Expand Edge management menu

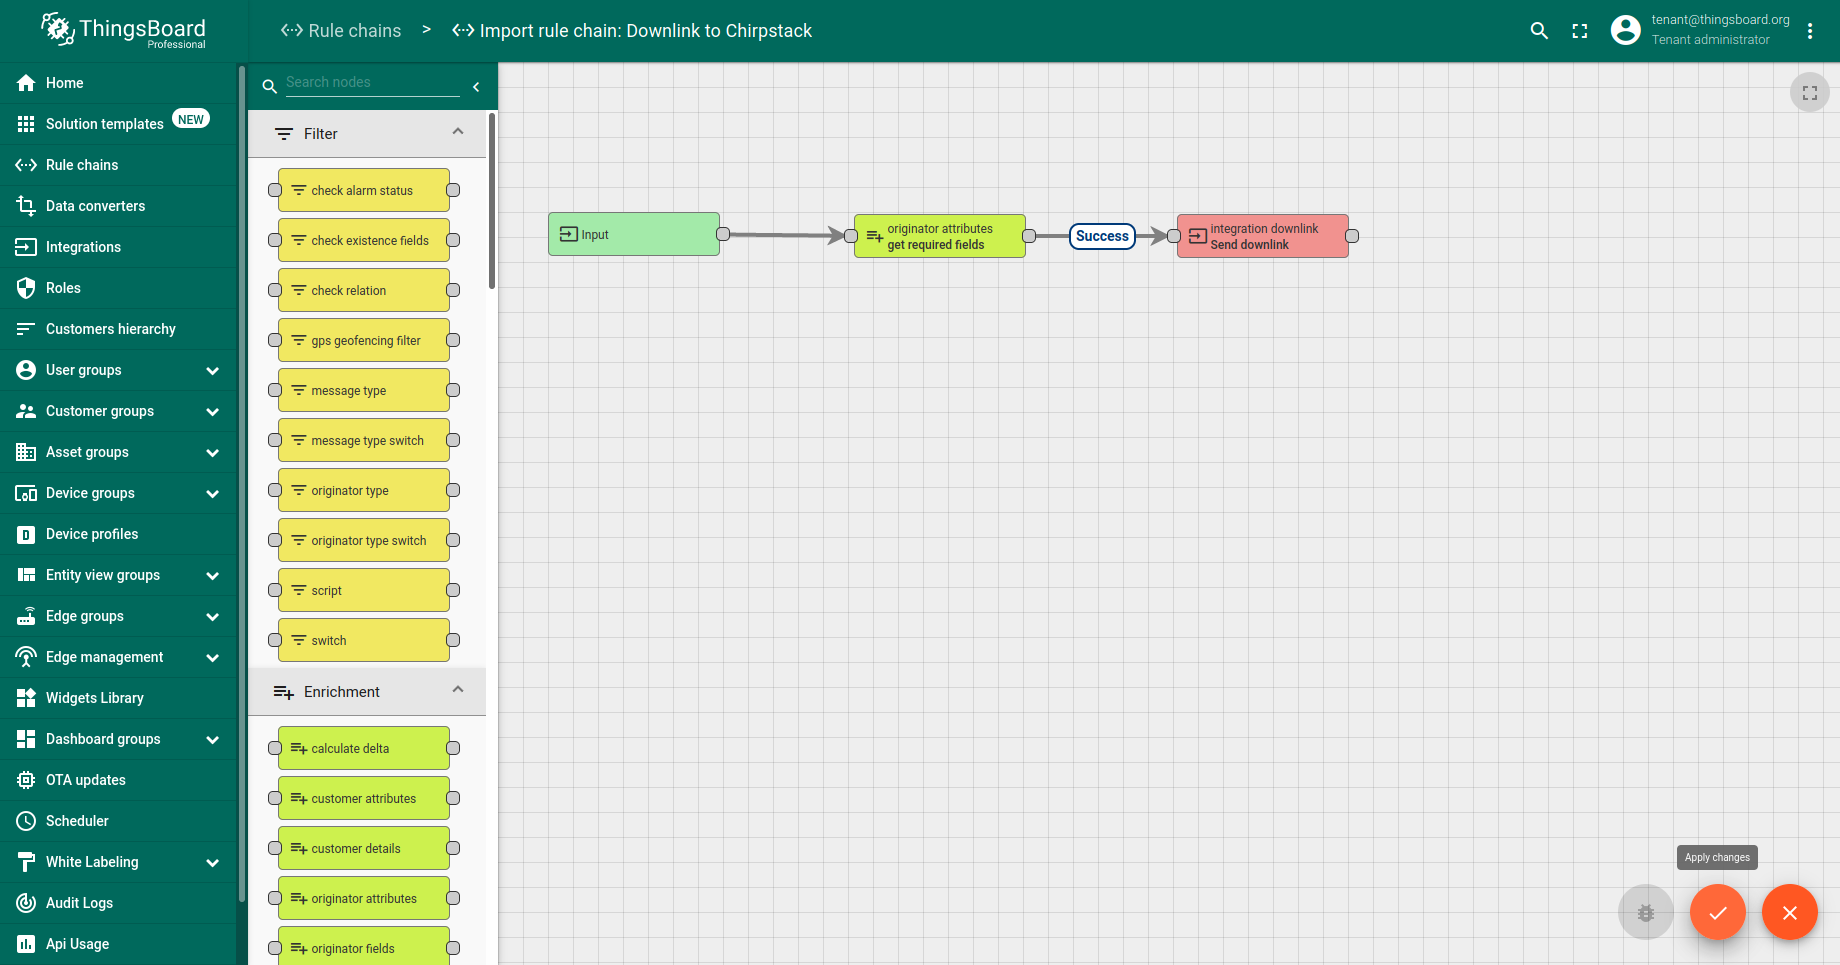pyautogui.click(x=212, y=657)
